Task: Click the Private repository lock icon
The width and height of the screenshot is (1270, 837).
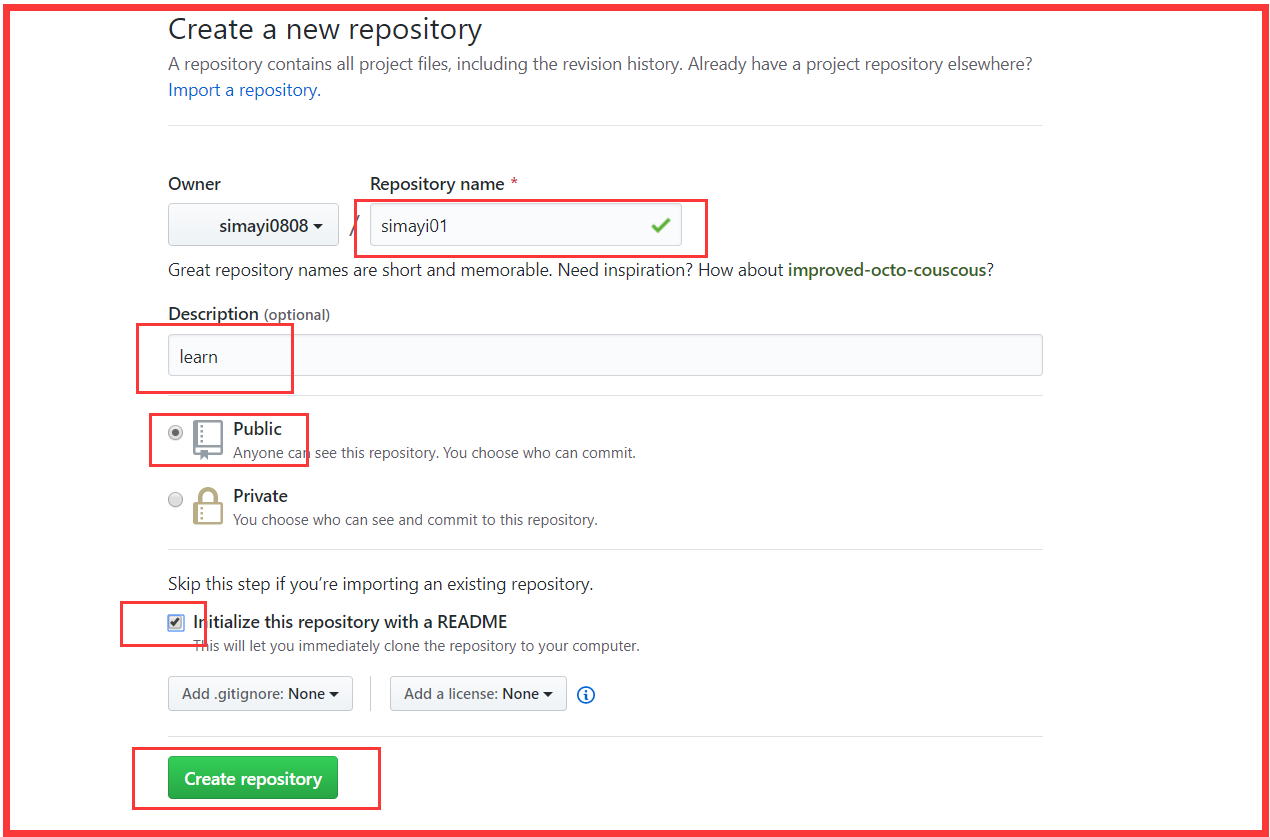Action: click(x=208, y=505)
